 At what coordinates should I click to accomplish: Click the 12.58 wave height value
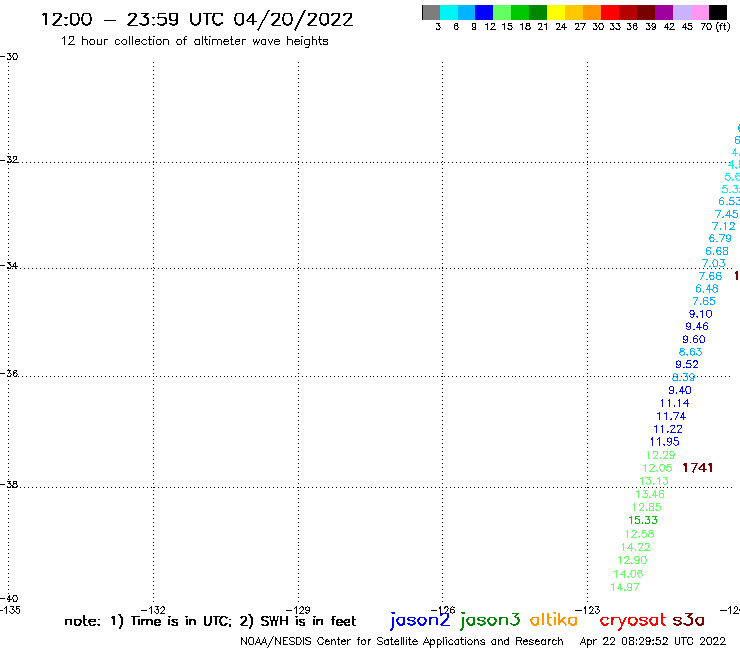pyautogui.click(x=639, y=534)
